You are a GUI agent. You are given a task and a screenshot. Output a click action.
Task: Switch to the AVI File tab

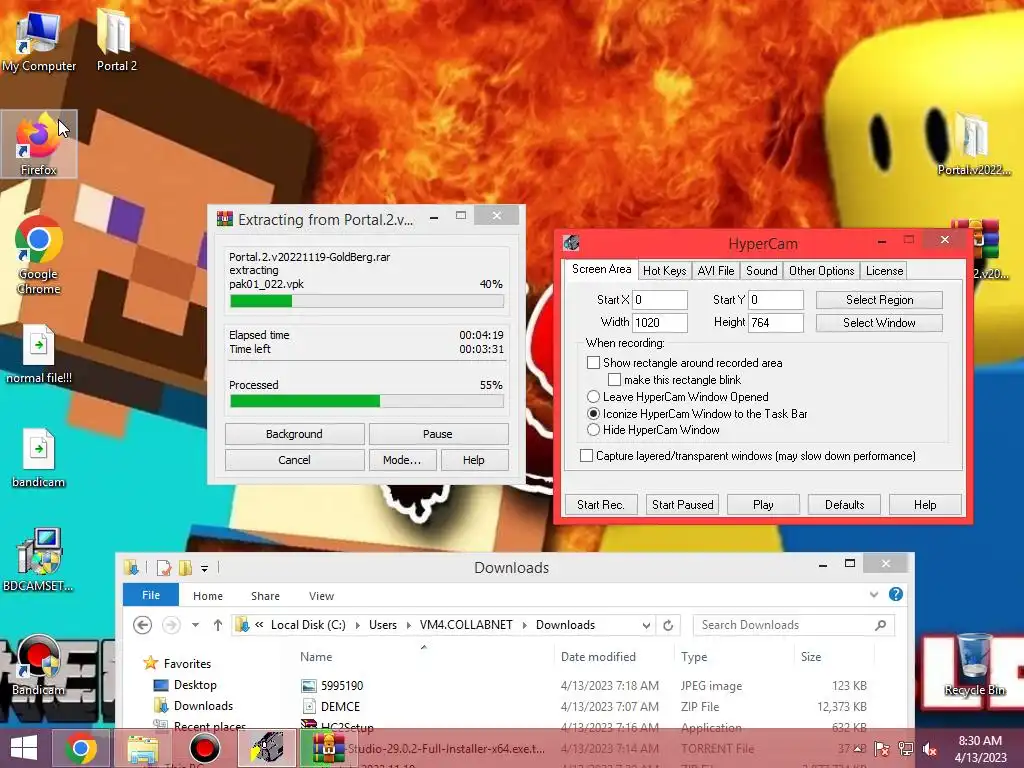pyautogui.click(x=716, y=271)
